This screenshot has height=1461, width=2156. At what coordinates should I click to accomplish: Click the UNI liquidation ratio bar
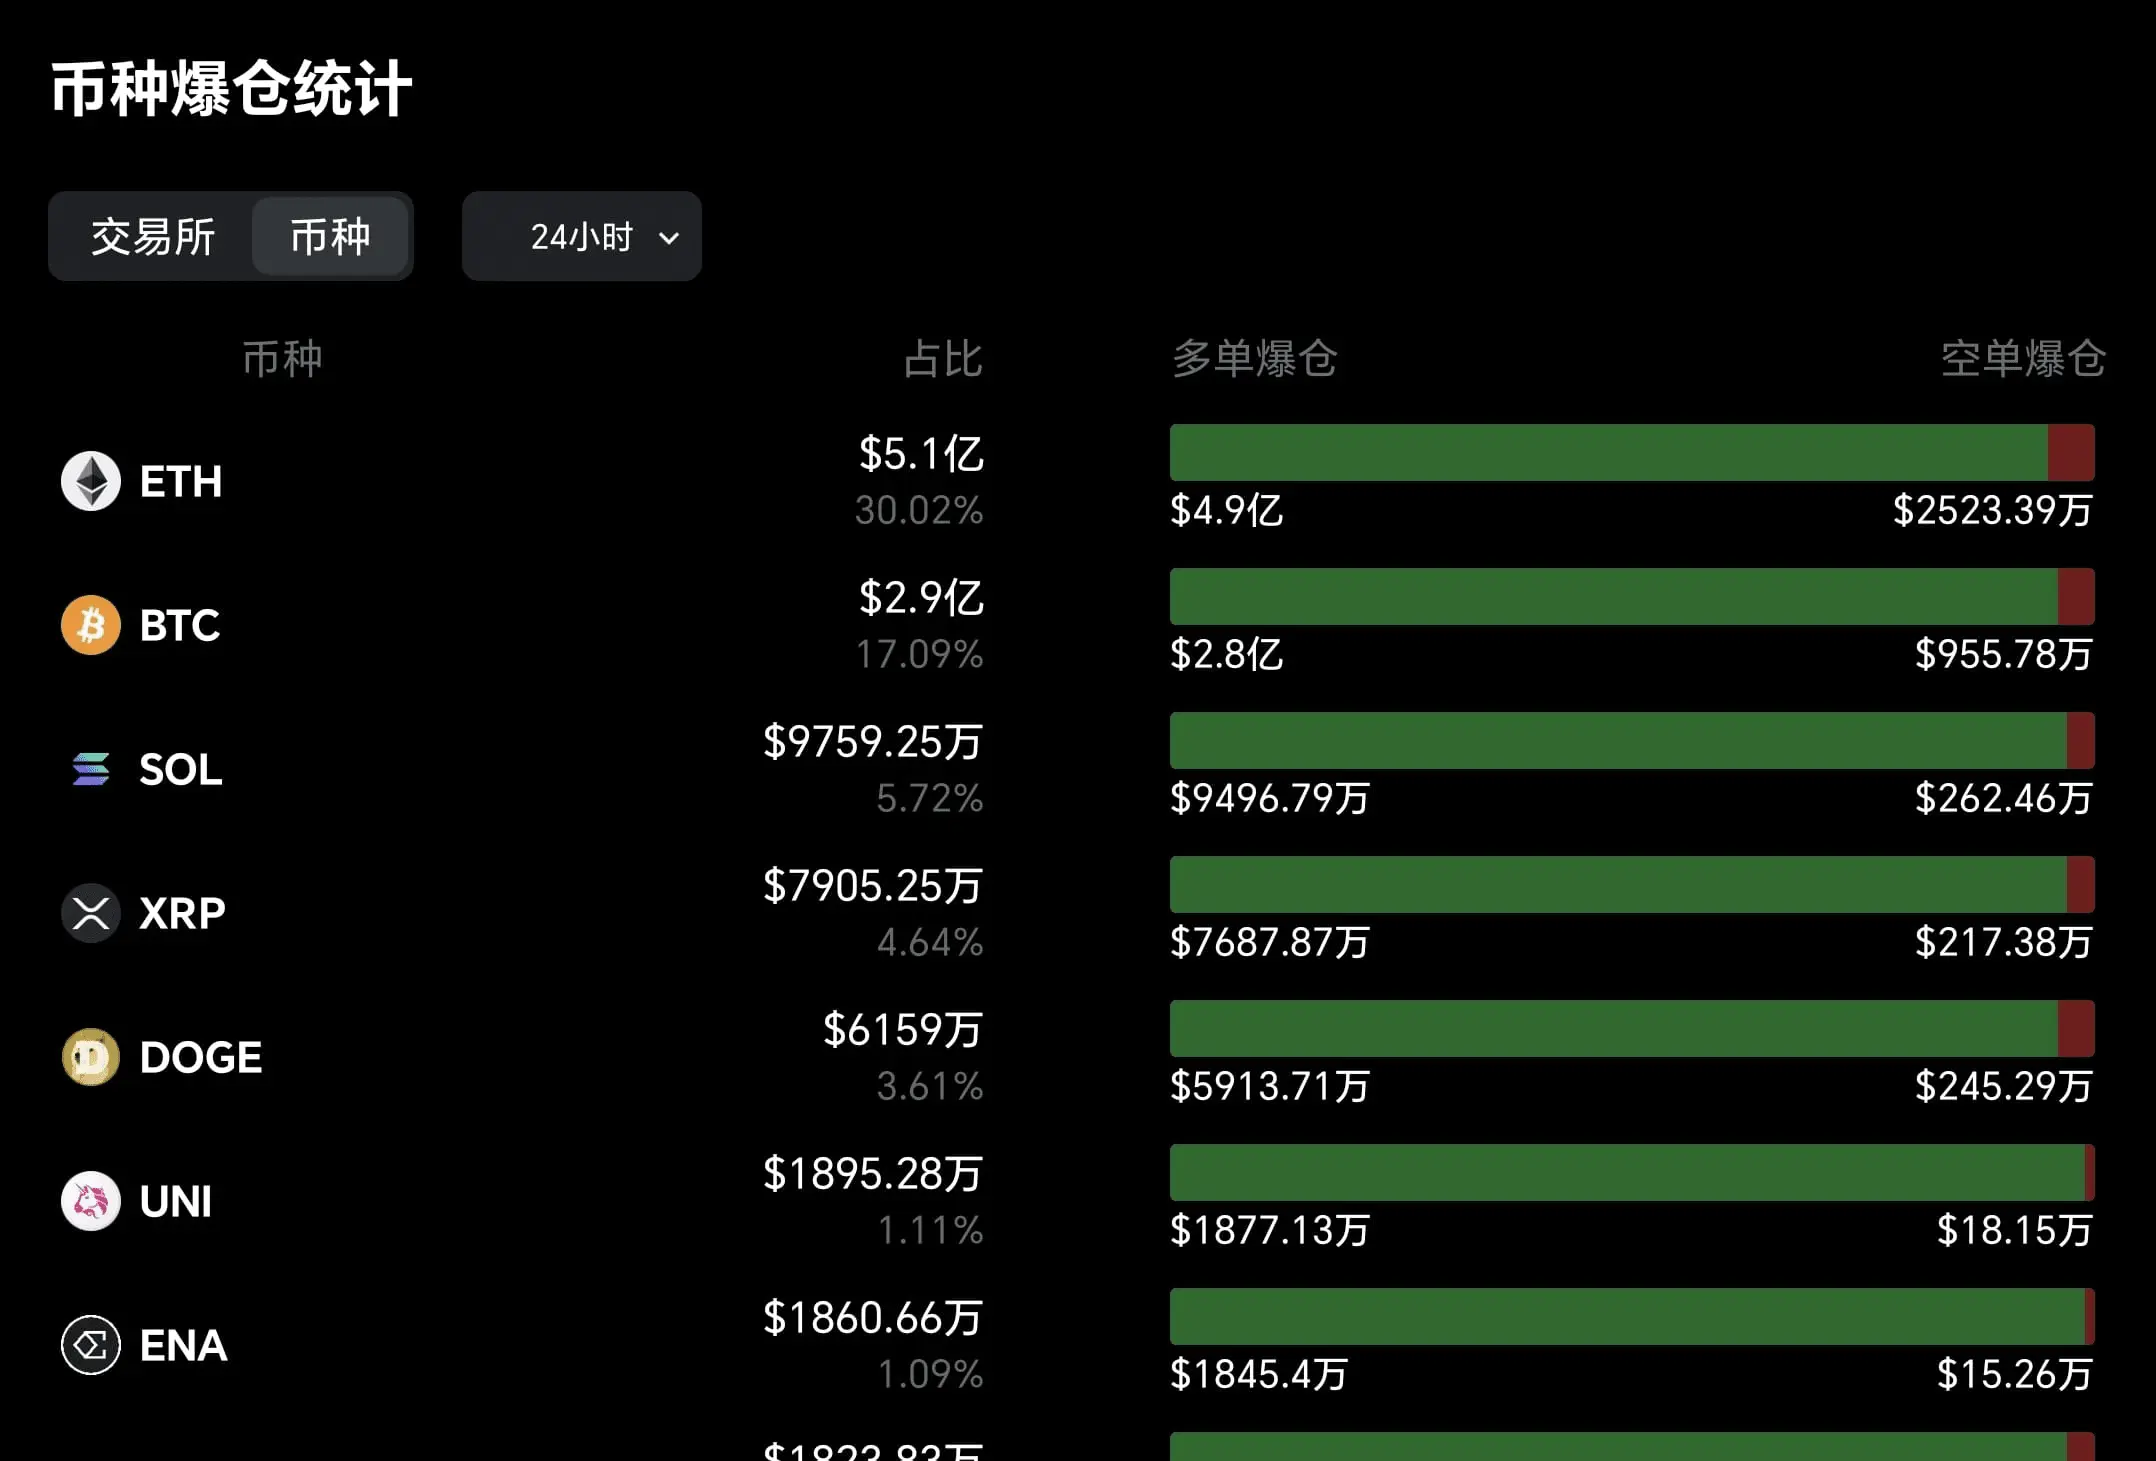1632,1173
